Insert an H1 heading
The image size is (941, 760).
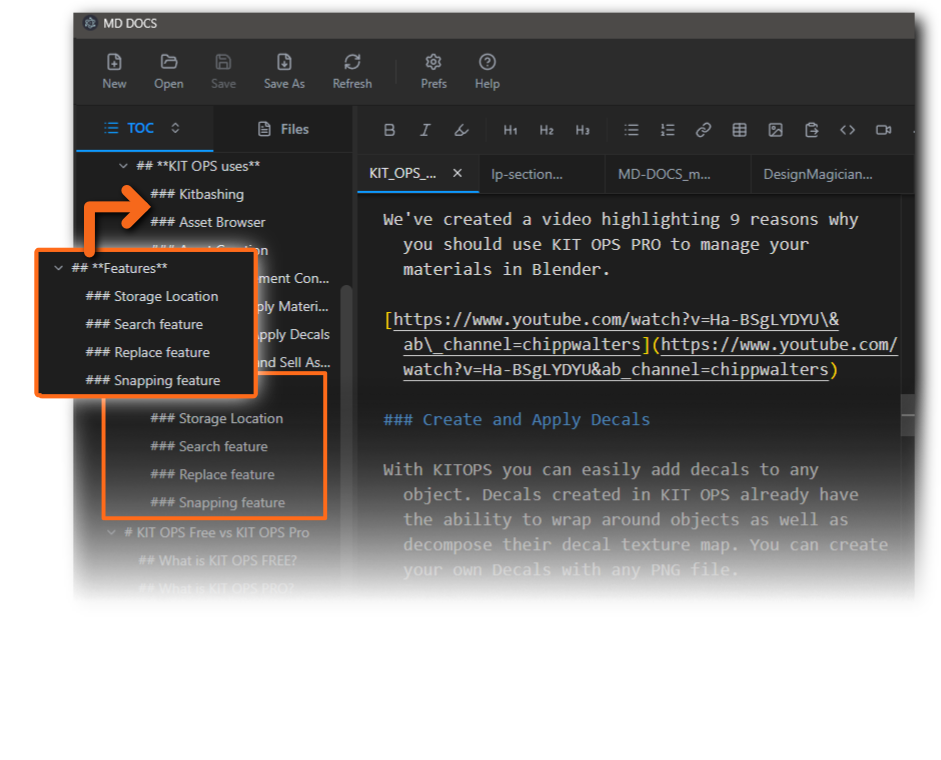[x=510, y=130]
